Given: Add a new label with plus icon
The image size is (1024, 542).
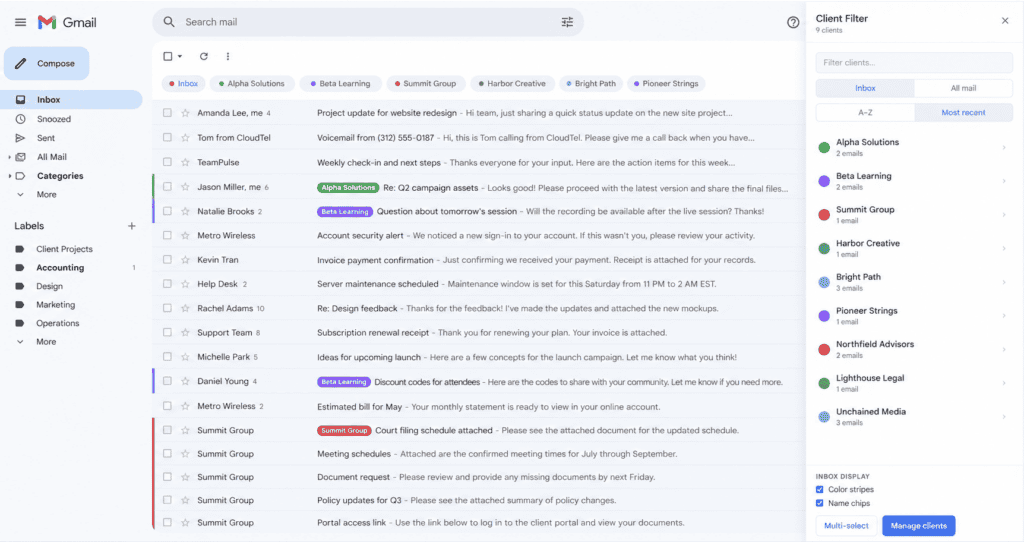Looking at the screenshot, I should pyautogui.click(x=131, y=226).
